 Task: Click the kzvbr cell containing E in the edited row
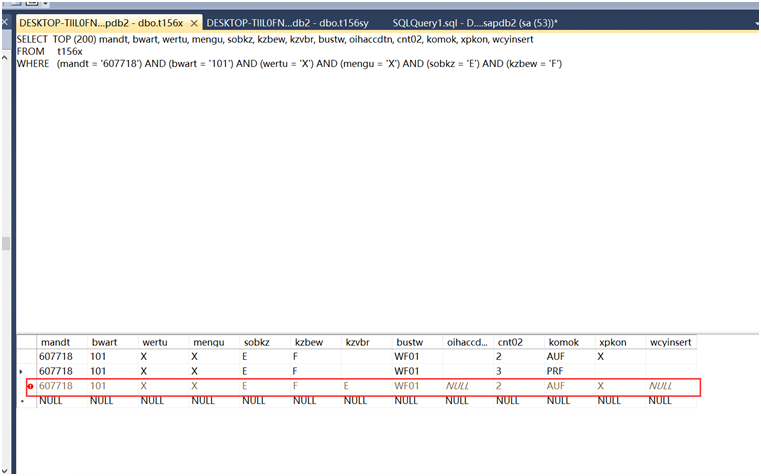366,386
